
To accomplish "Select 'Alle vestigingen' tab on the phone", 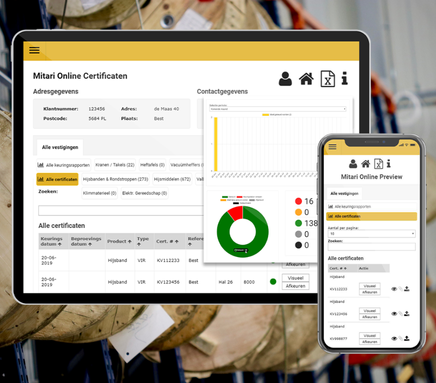I will 344,193.
